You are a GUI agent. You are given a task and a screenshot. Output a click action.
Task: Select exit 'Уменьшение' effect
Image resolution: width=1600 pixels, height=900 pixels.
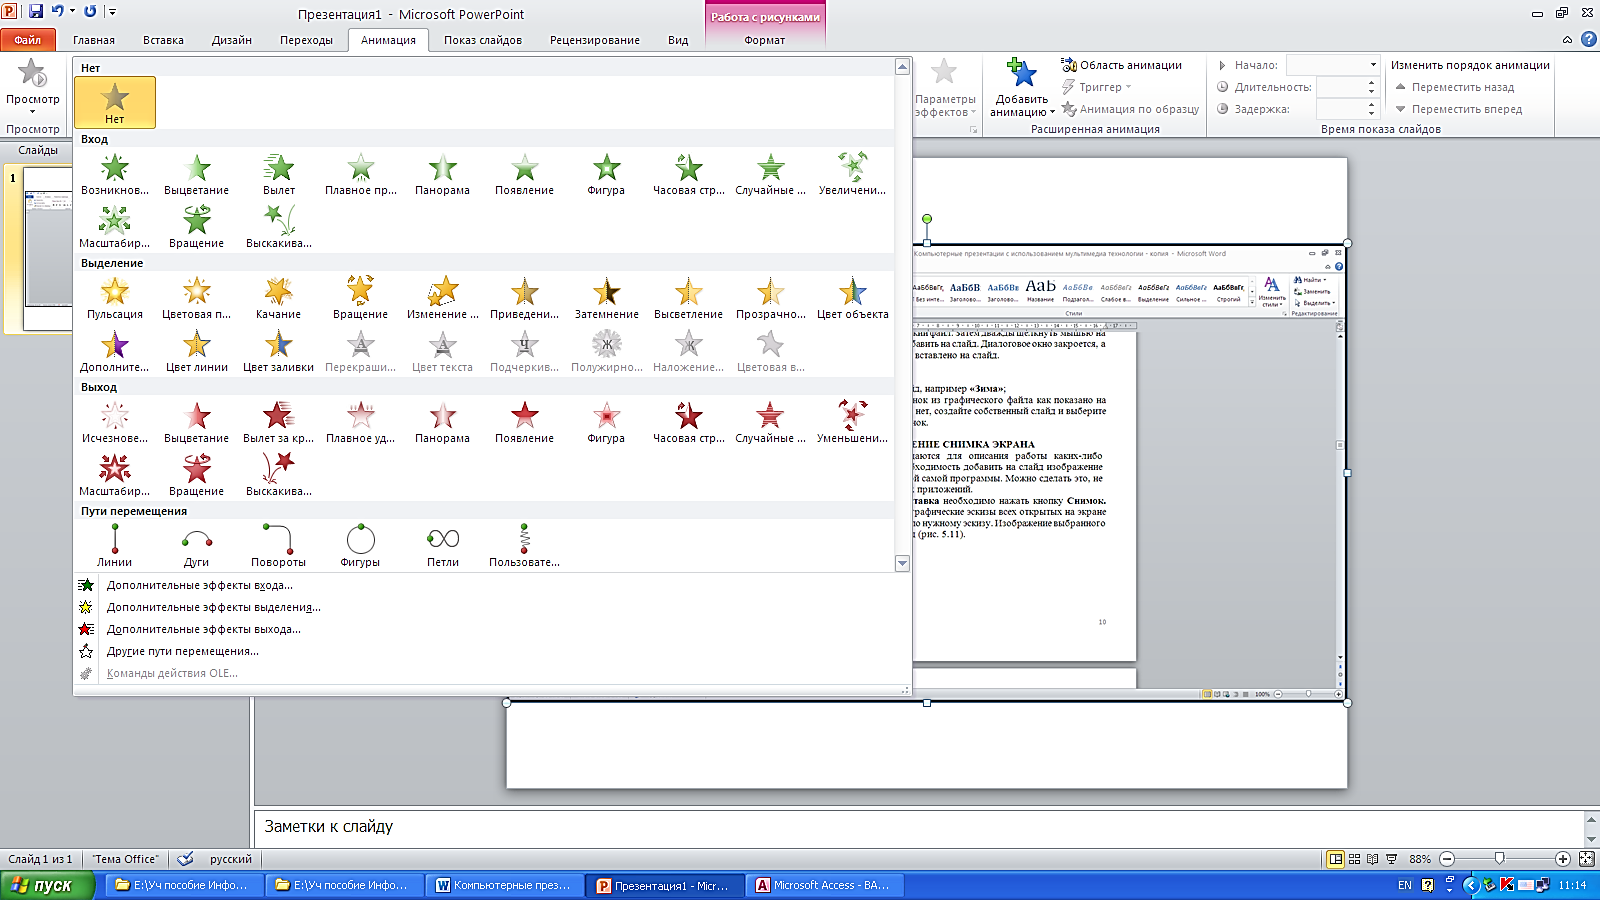coord(852,422)
